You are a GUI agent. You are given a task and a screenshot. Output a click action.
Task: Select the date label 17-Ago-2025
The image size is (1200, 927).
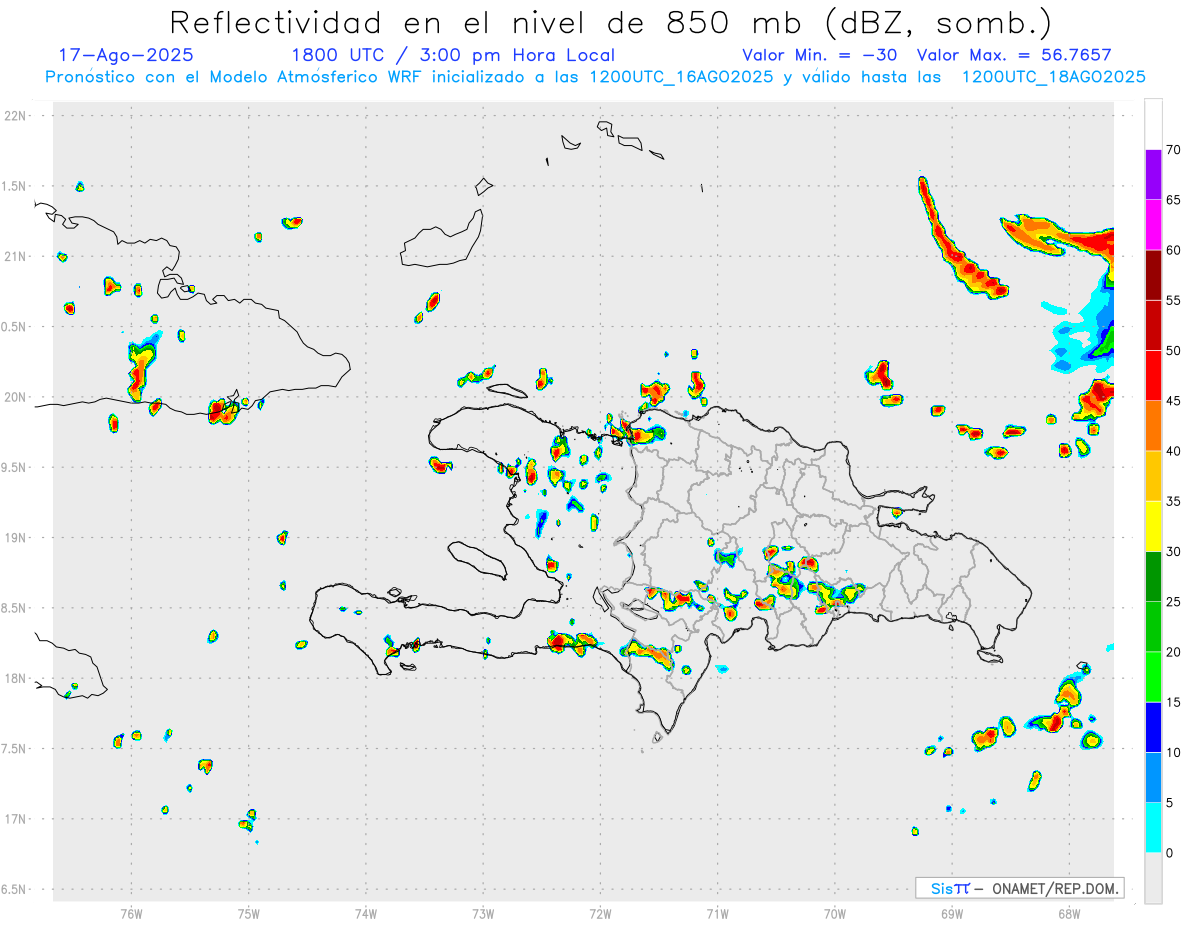(126, 55)
